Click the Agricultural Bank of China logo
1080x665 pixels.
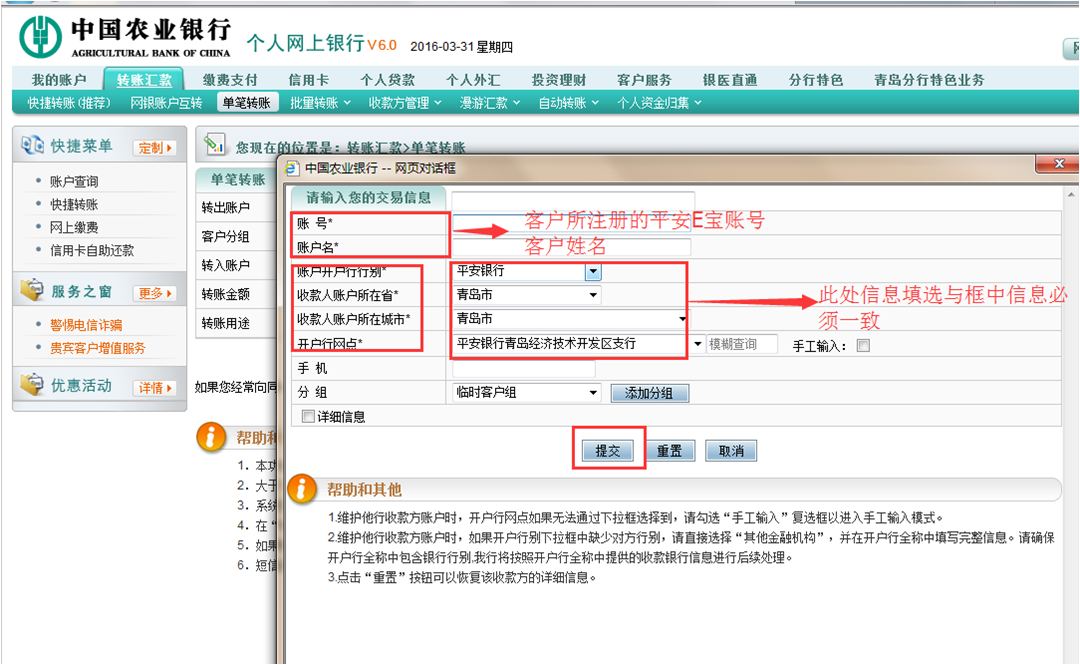40,35
